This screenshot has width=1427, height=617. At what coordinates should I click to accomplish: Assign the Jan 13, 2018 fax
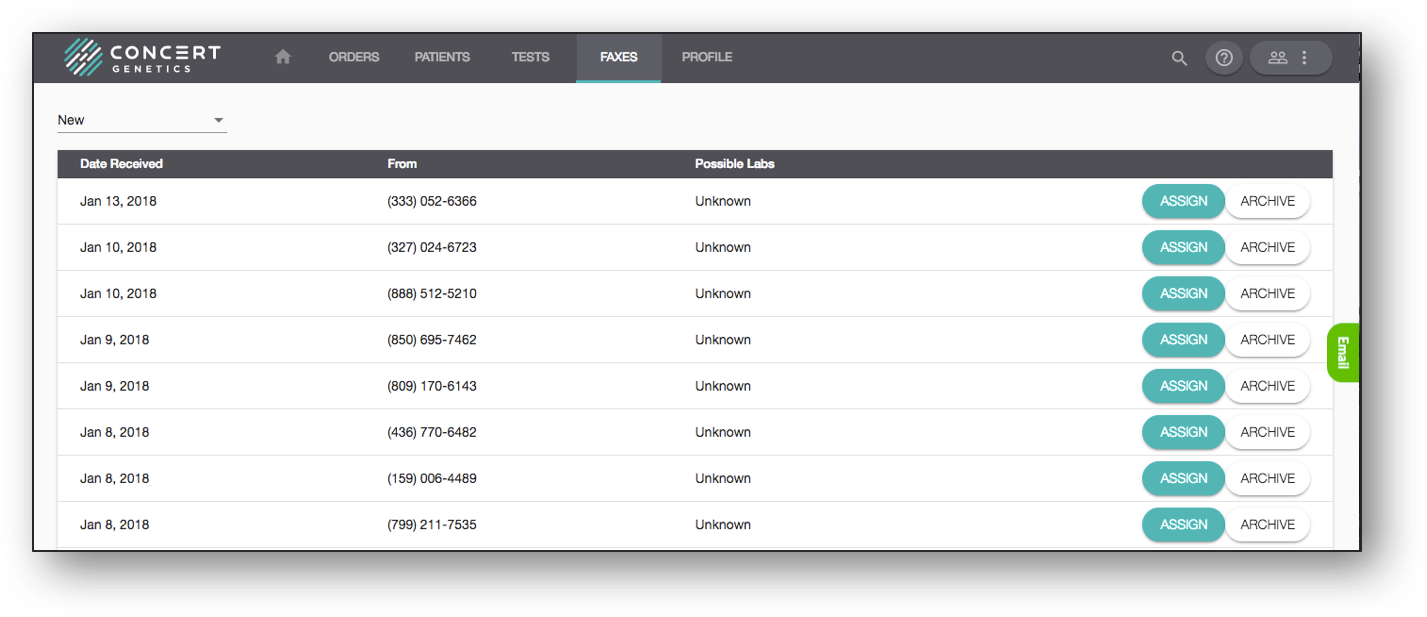click(x=1183, y=201)
